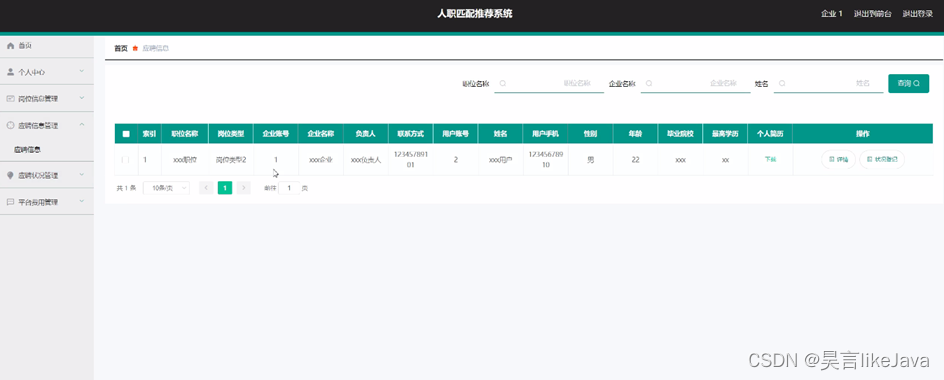Click the 状况登记 button in row 1
944x380 pixels.
(x=881, y=160)
